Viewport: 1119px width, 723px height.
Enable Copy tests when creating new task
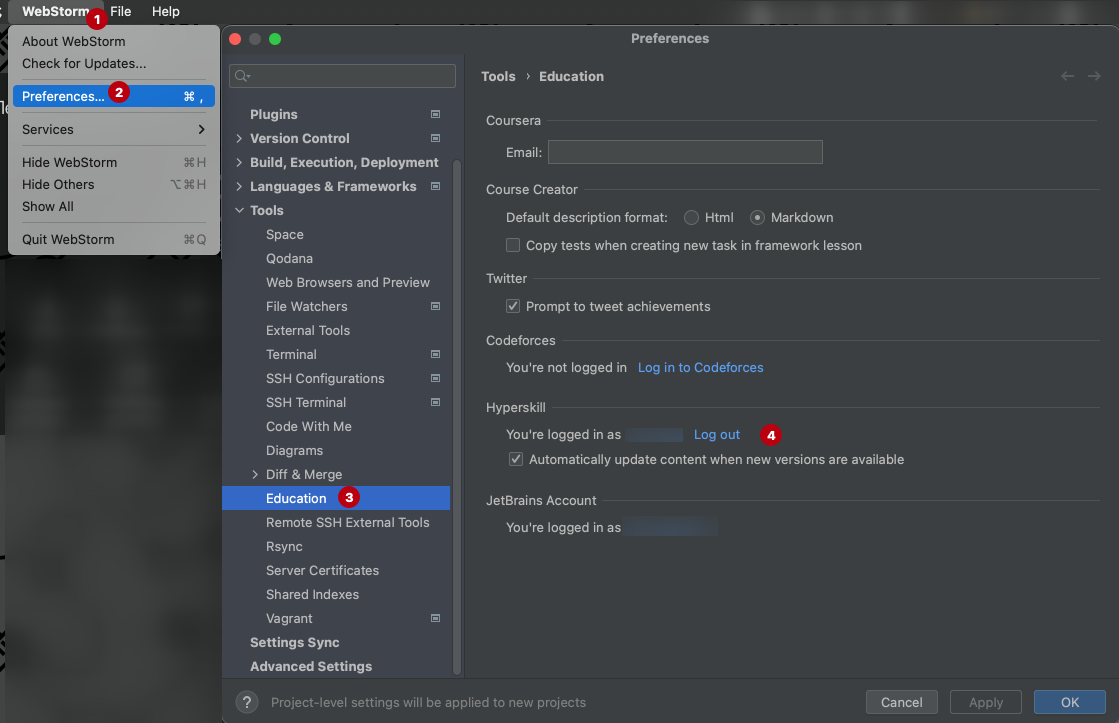[x=513, y=246]
